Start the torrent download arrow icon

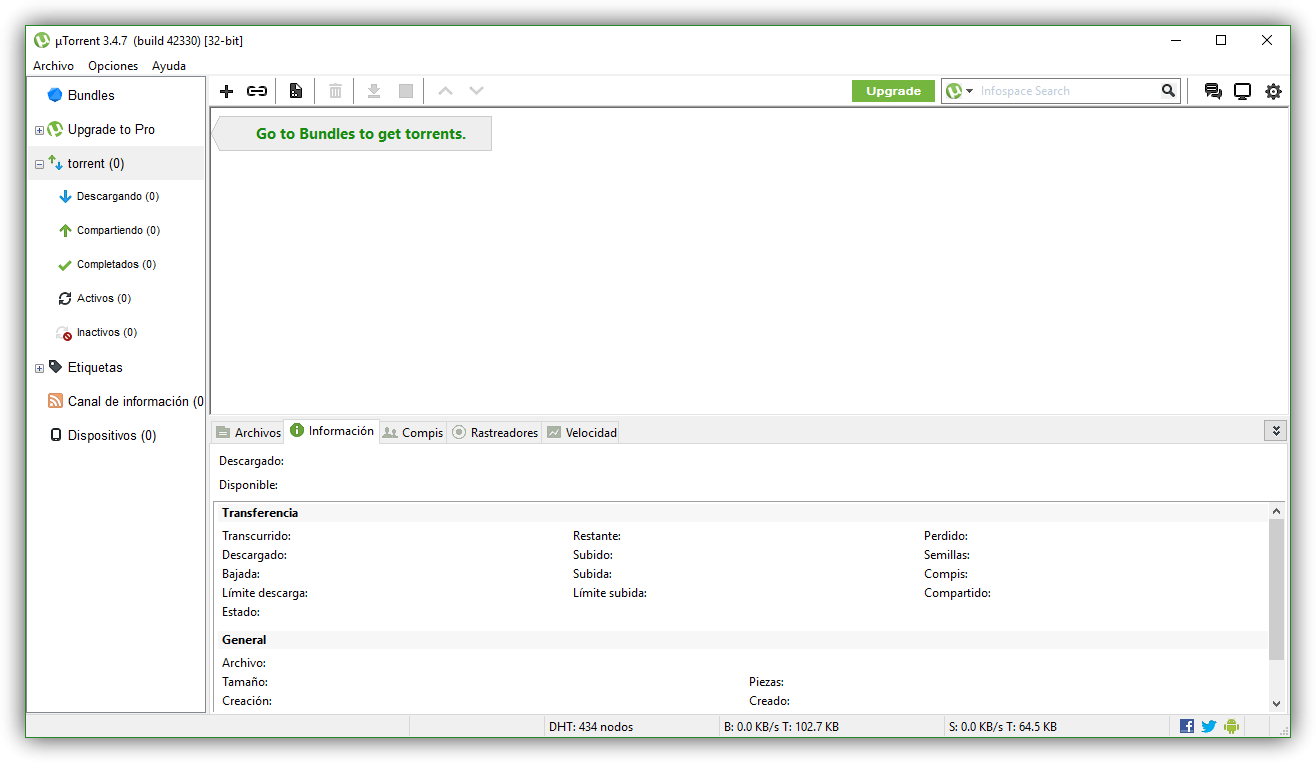374,91
